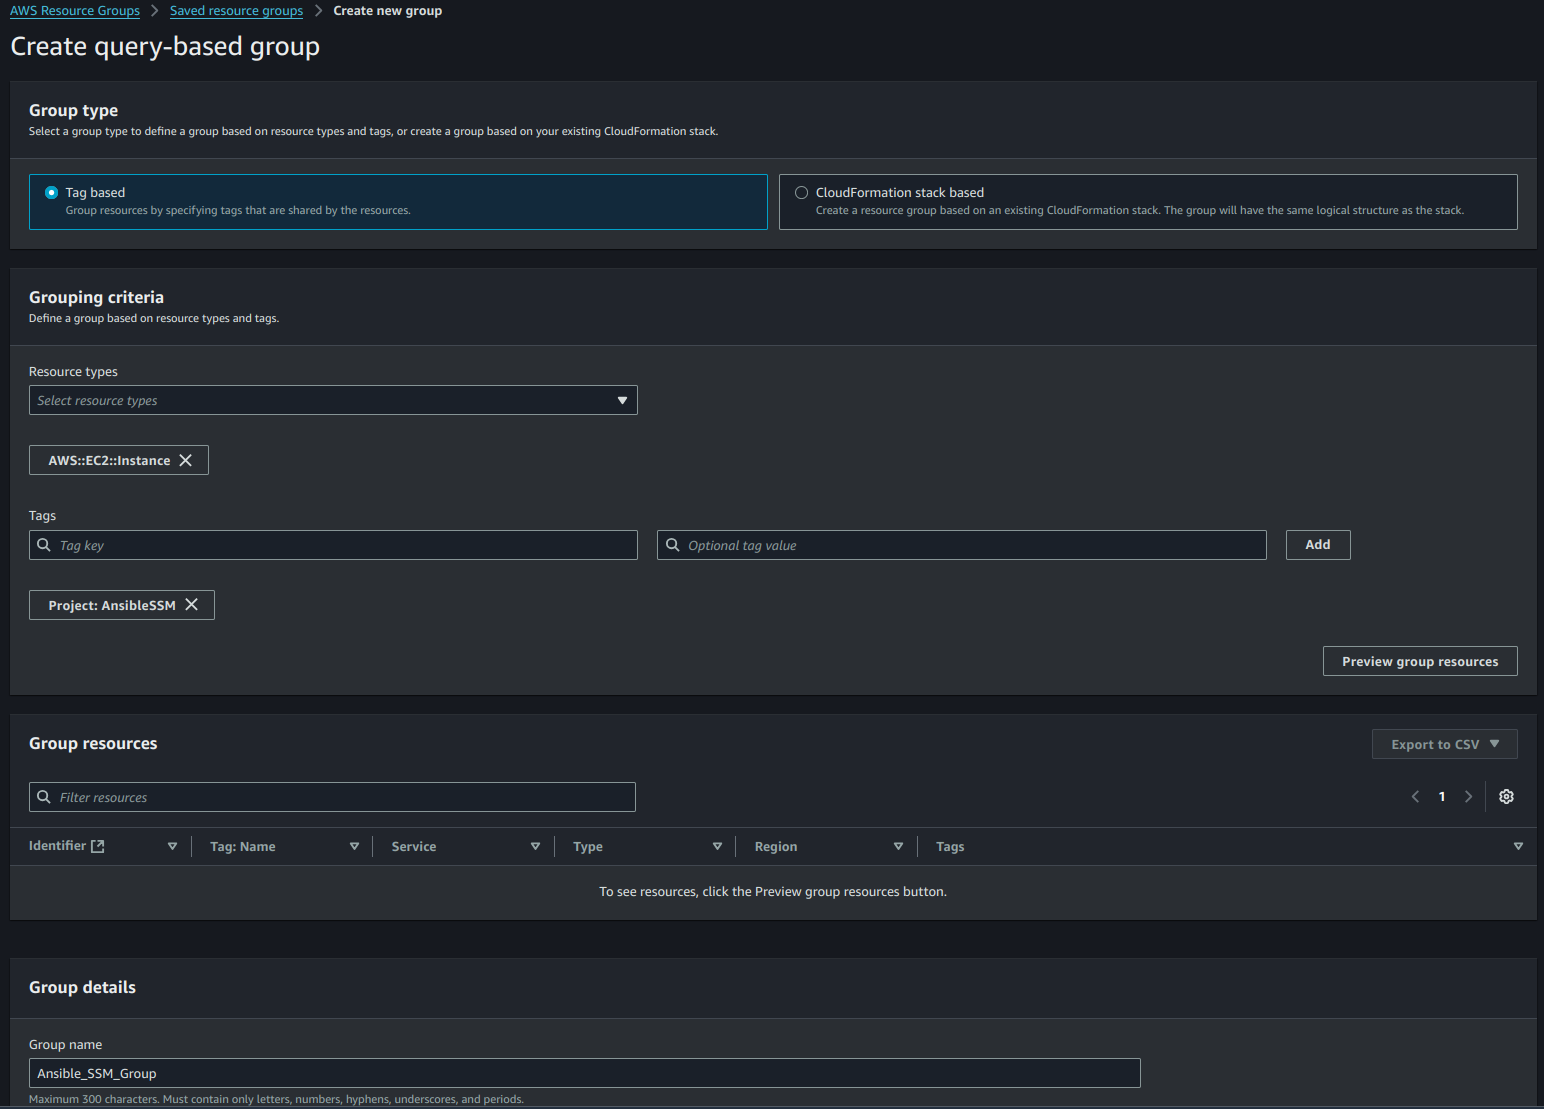Open the Export to CSV dropdown
Screen dimensions: 1544x1109
1444,744
